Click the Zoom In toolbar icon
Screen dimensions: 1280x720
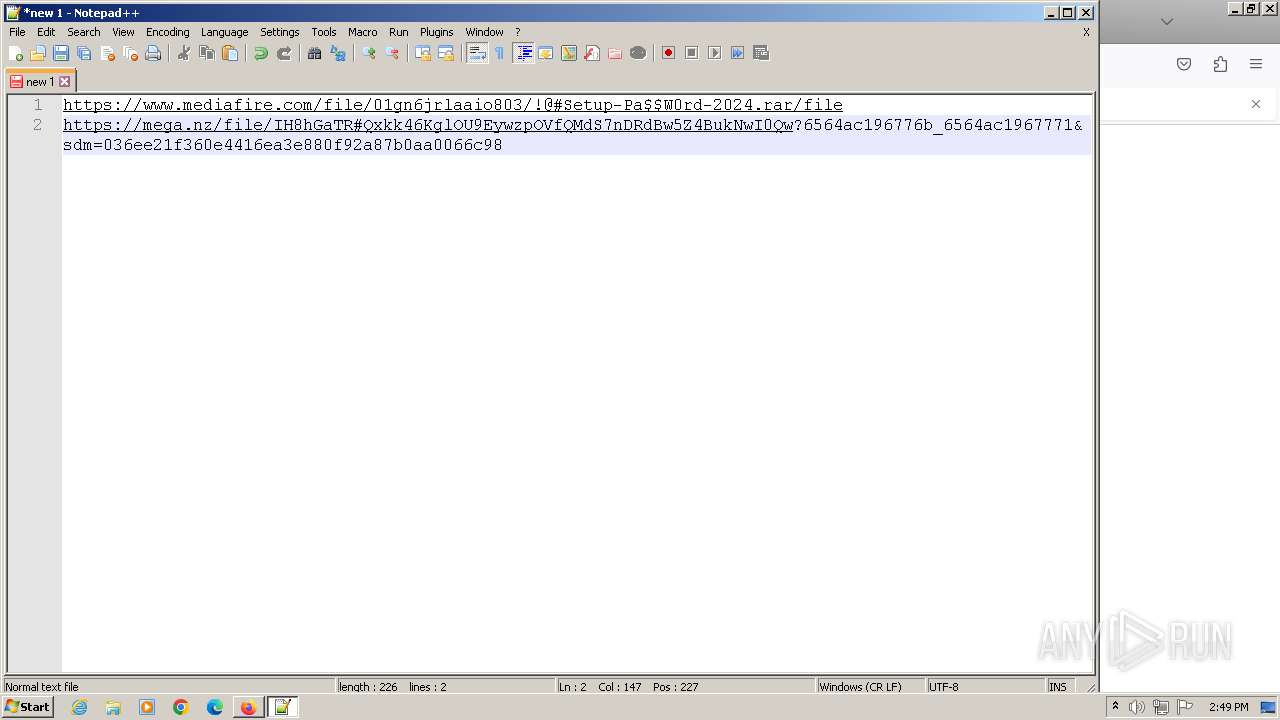click(x=369, y=53)
